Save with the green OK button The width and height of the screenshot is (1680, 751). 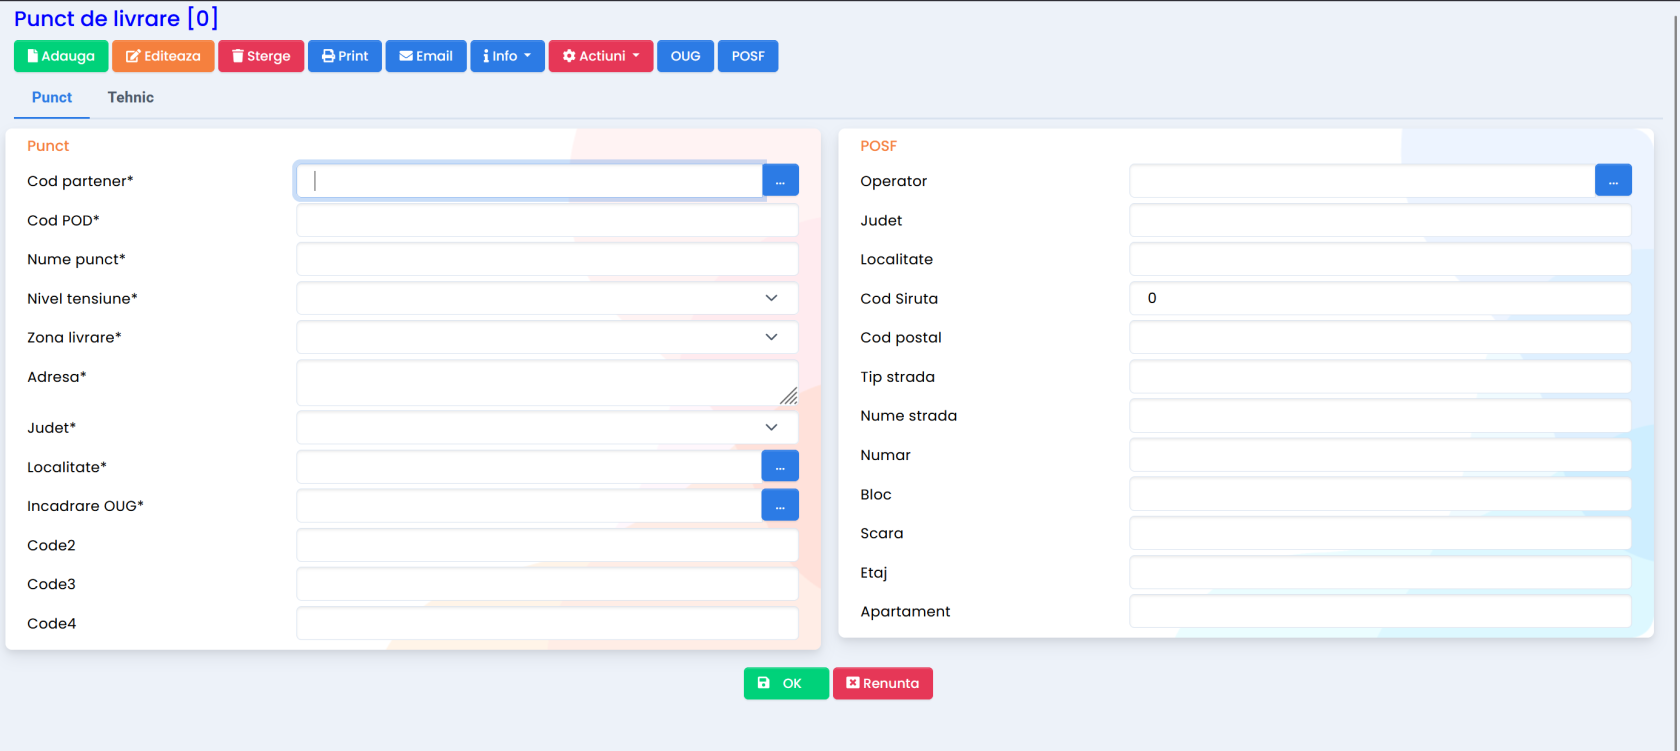point(786,683)
